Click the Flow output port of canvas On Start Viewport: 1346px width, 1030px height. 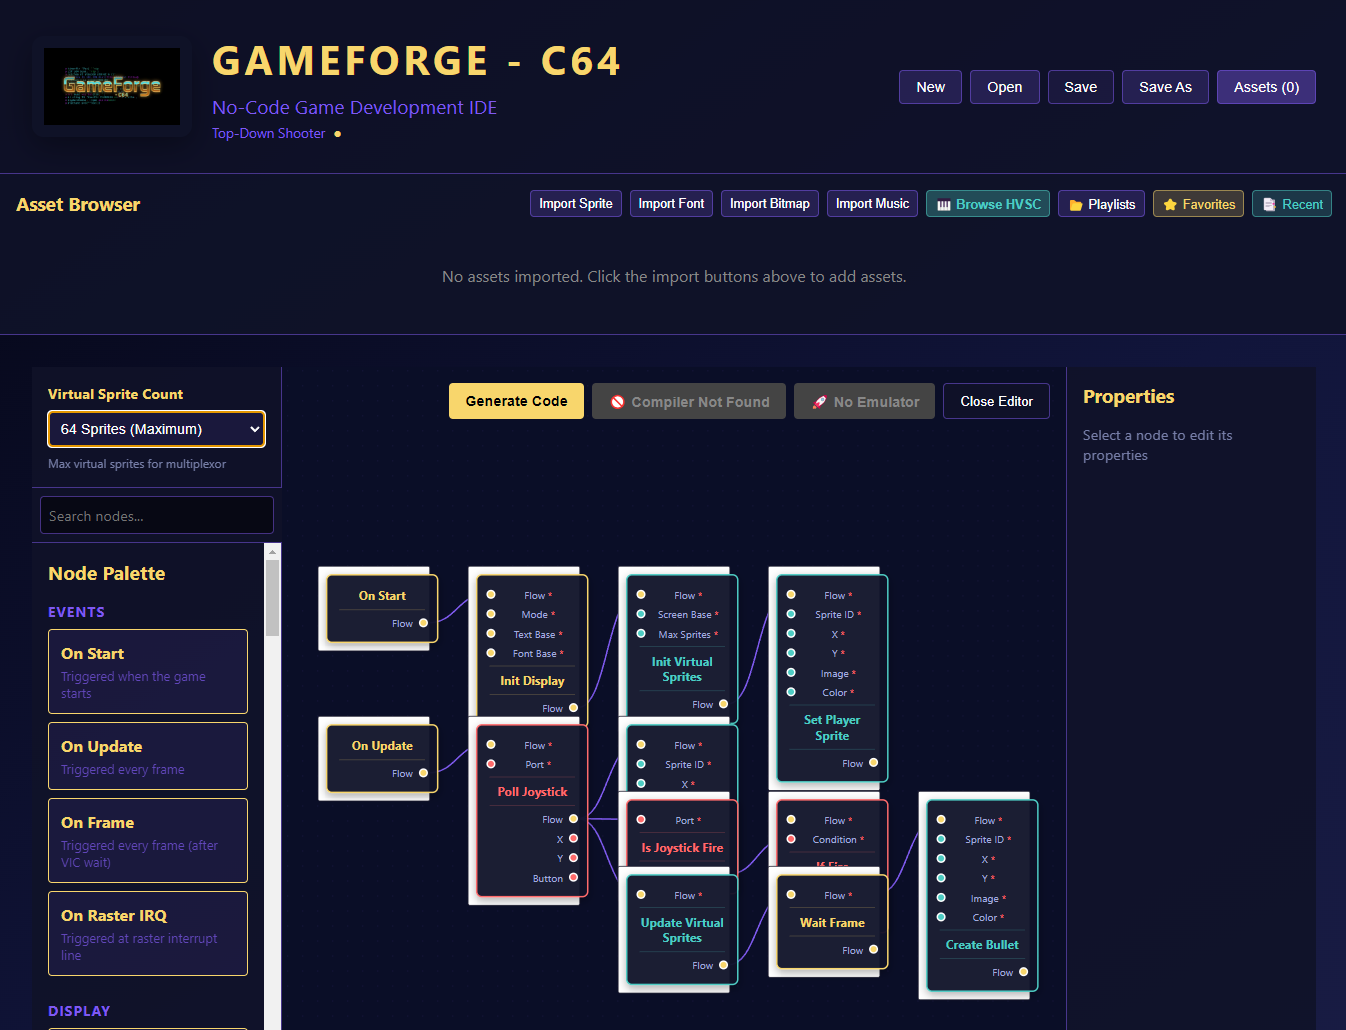pyautogui.click(x=424, y=623)
